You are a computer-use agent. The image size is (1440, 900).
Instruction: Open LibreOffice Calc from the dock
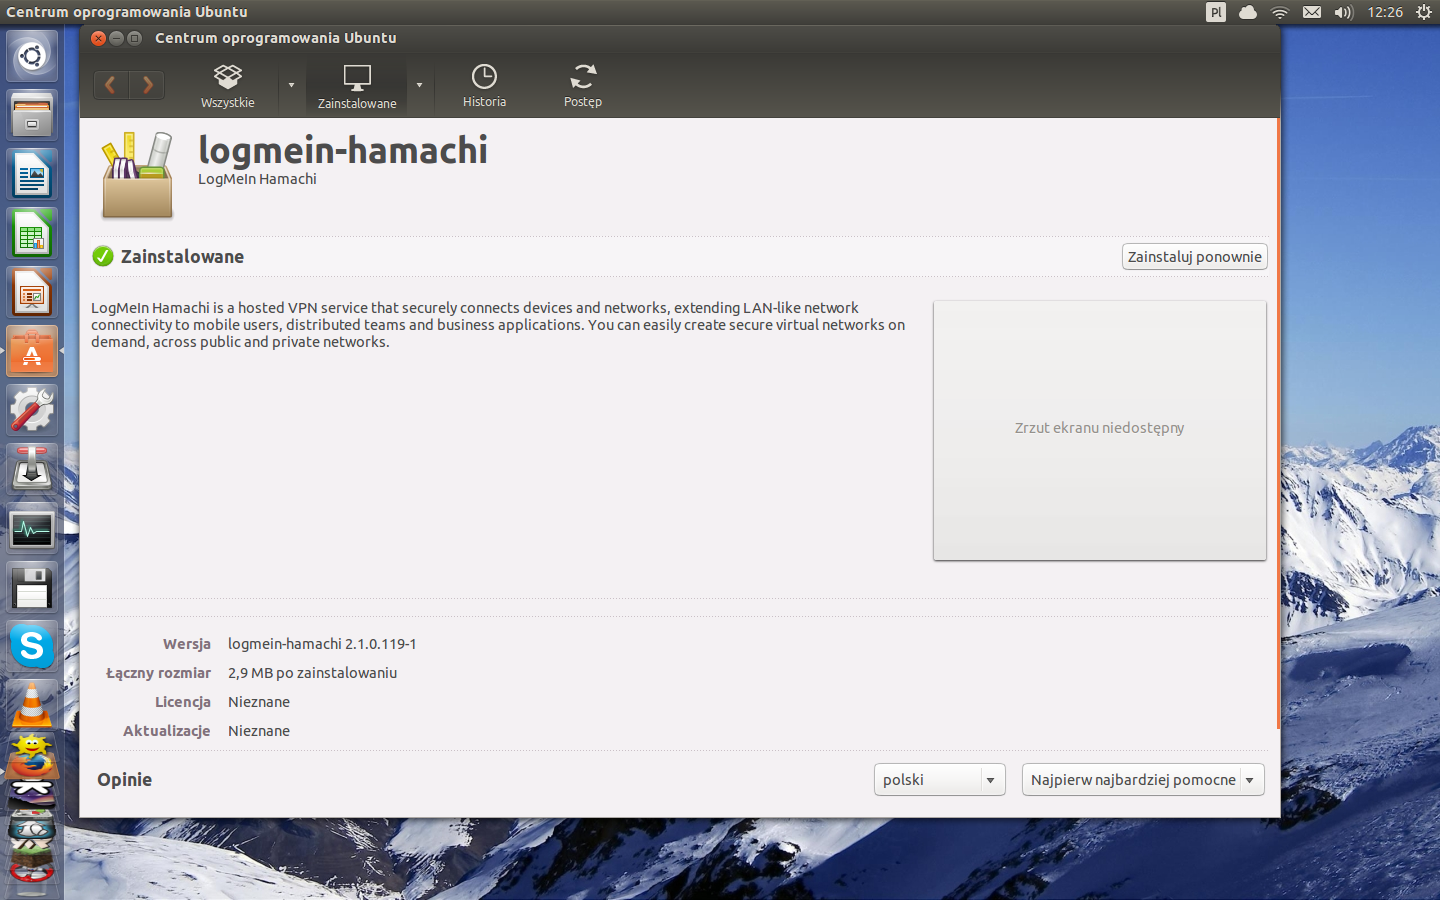[x=31, y=233]
